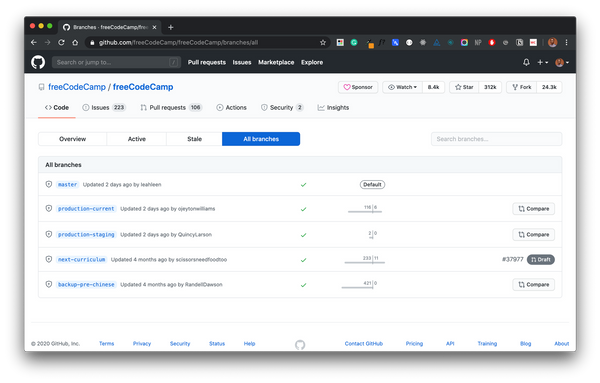Expand the Watch dropdown
This screenshot has width=600, height=383.
(402, 87)
